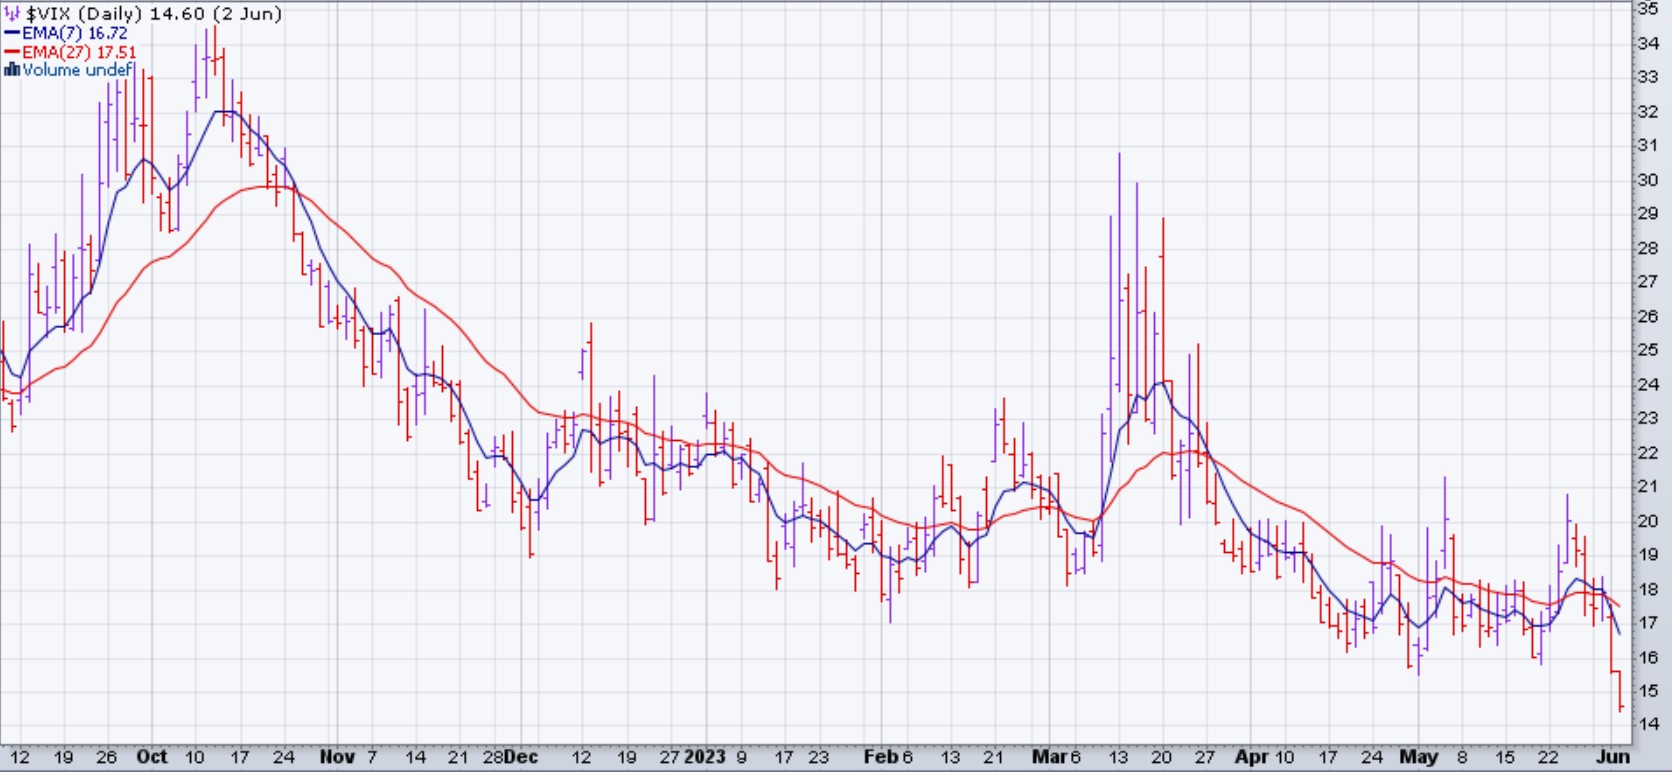Click the 2023 year marker on date axis
Screen dimensions: 1672x772
(x=704, y=757)
